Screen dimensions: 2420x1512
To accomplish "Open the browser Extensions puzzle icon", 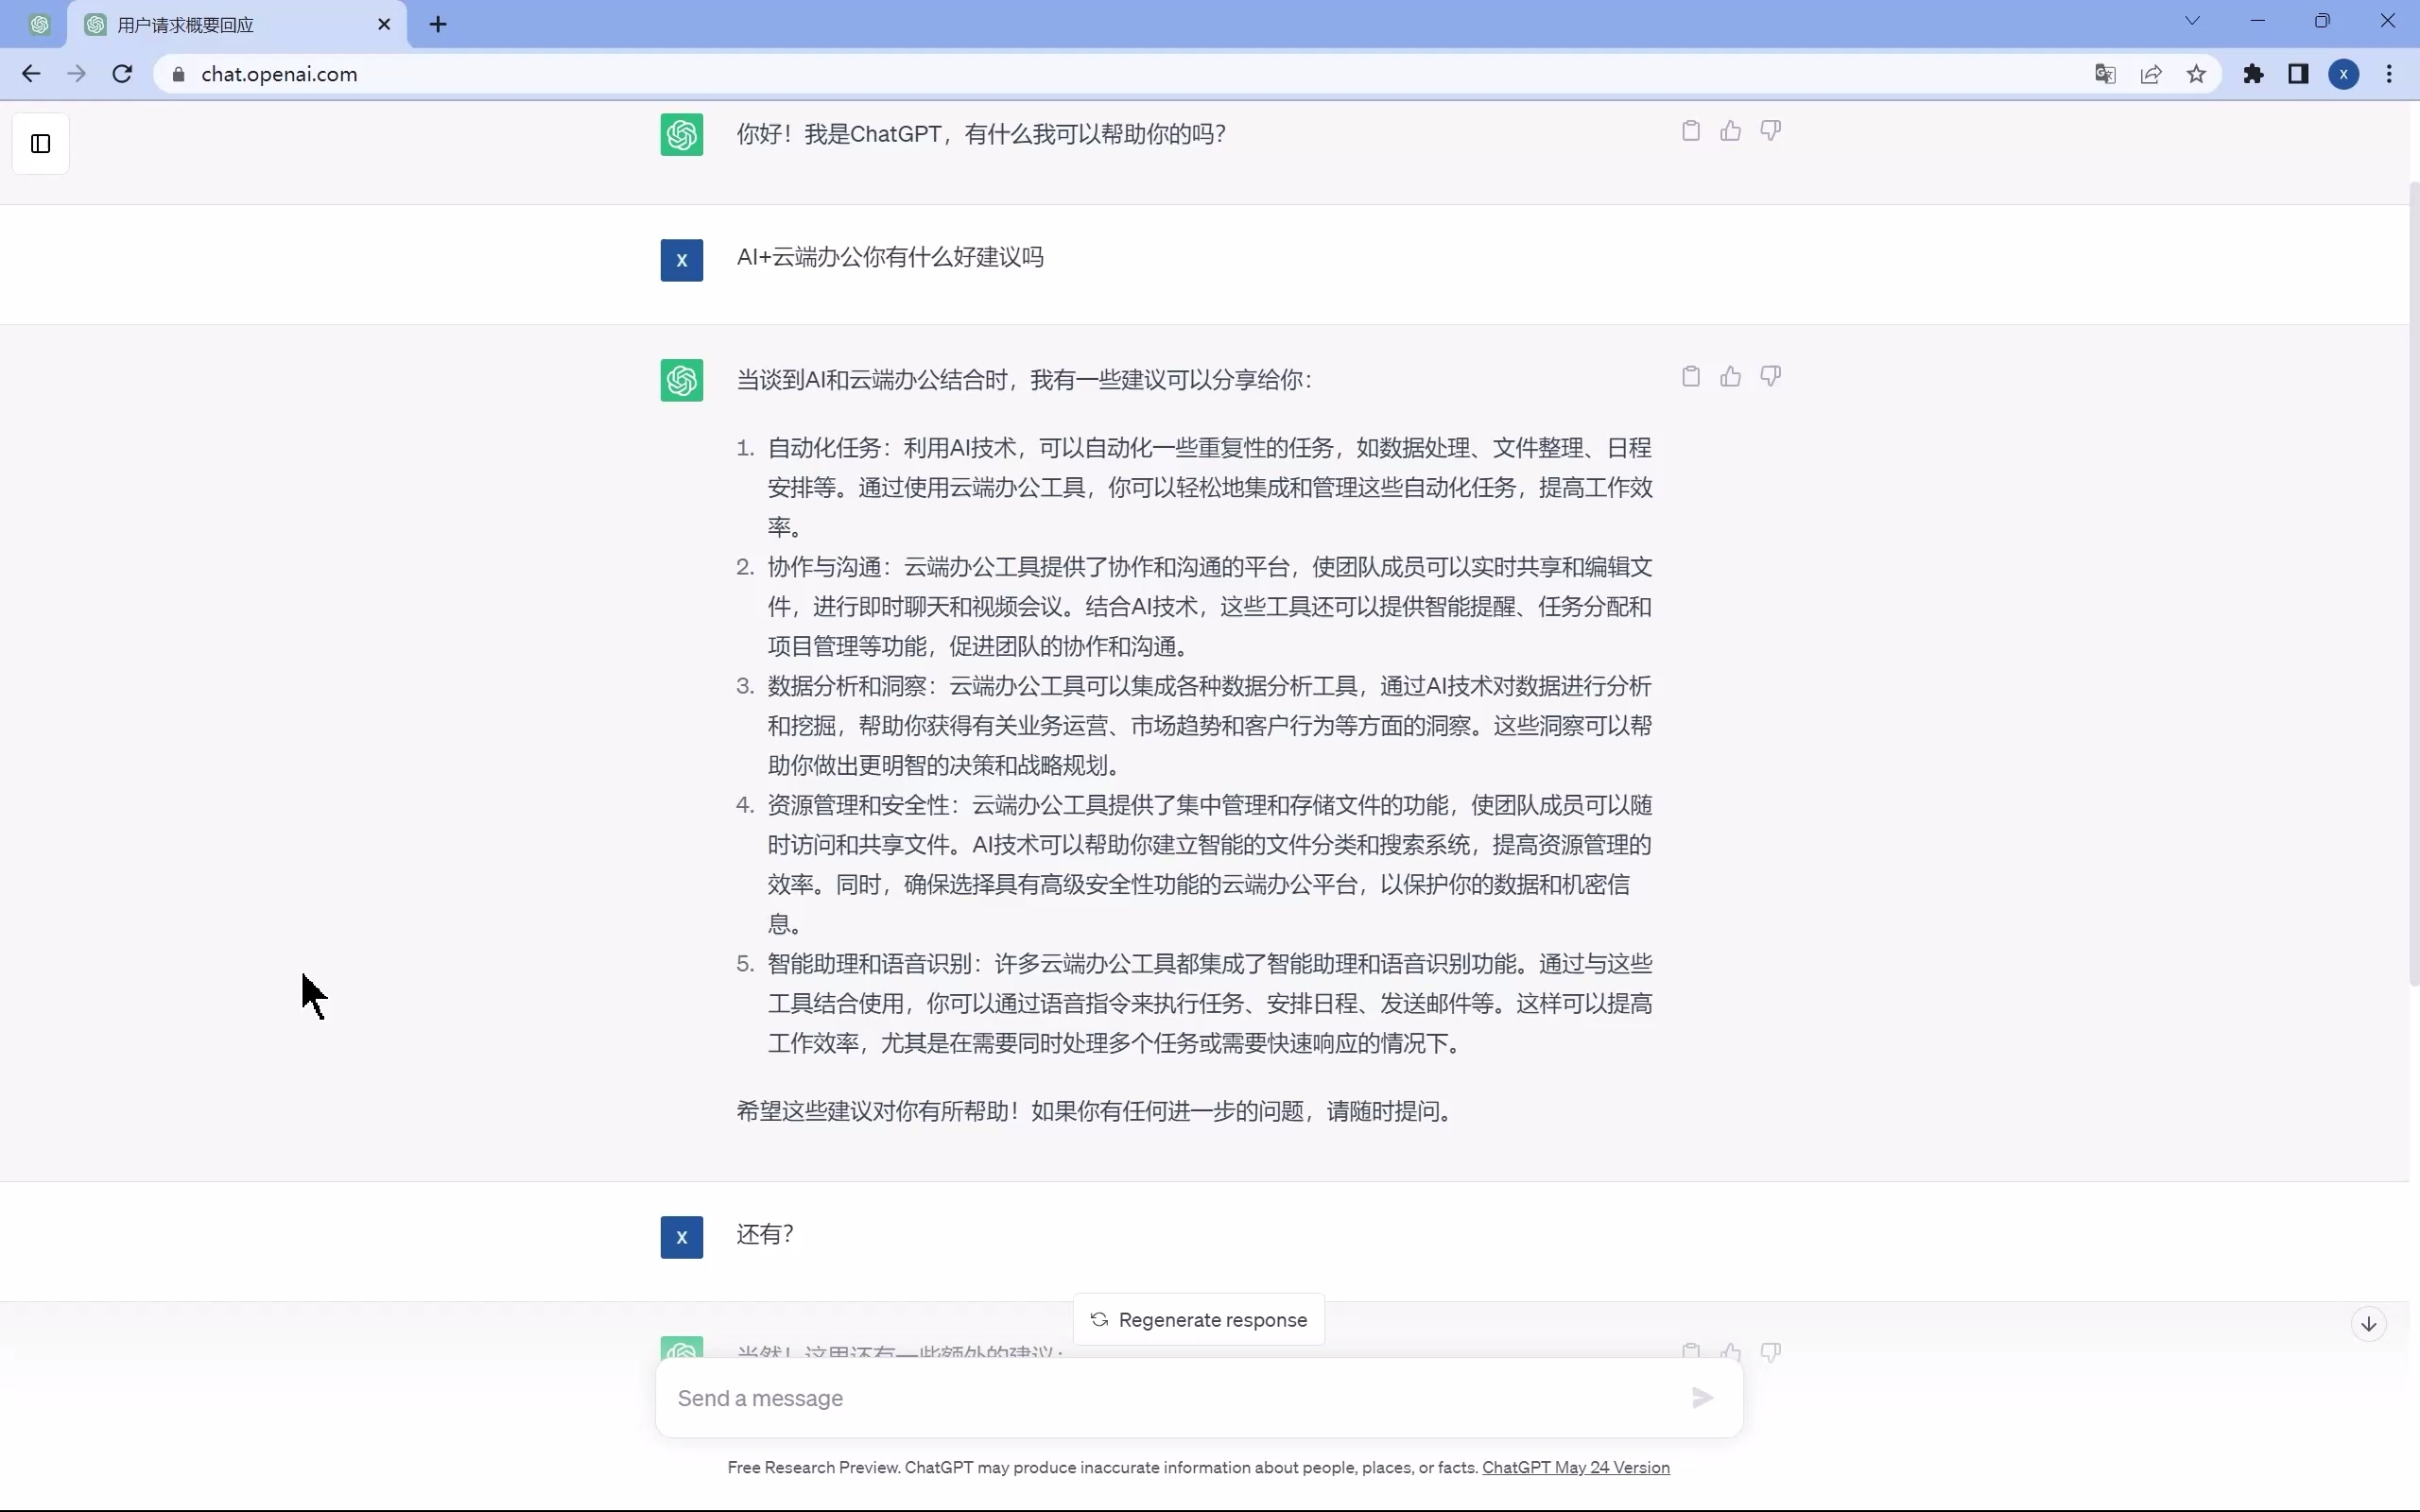I will pos(2254,74).
